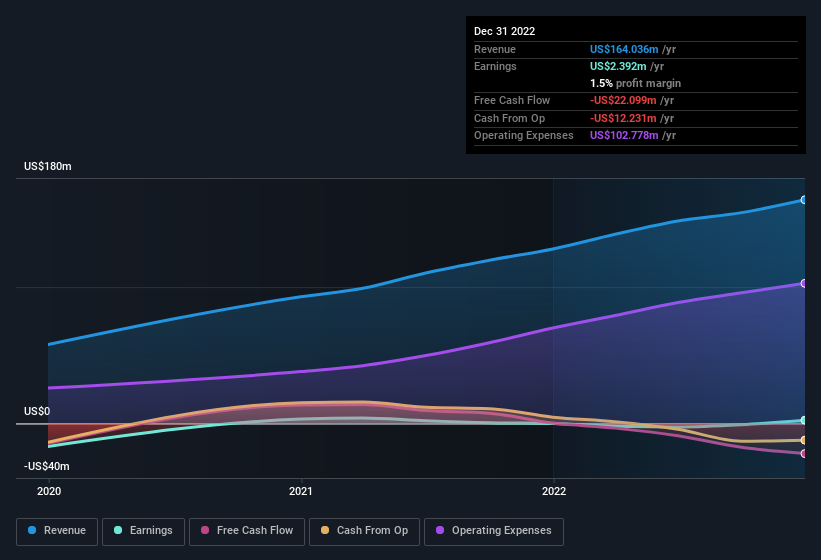Click the Operating Expenses label in tooltip
821x560 pixels.
coord(524,136)
